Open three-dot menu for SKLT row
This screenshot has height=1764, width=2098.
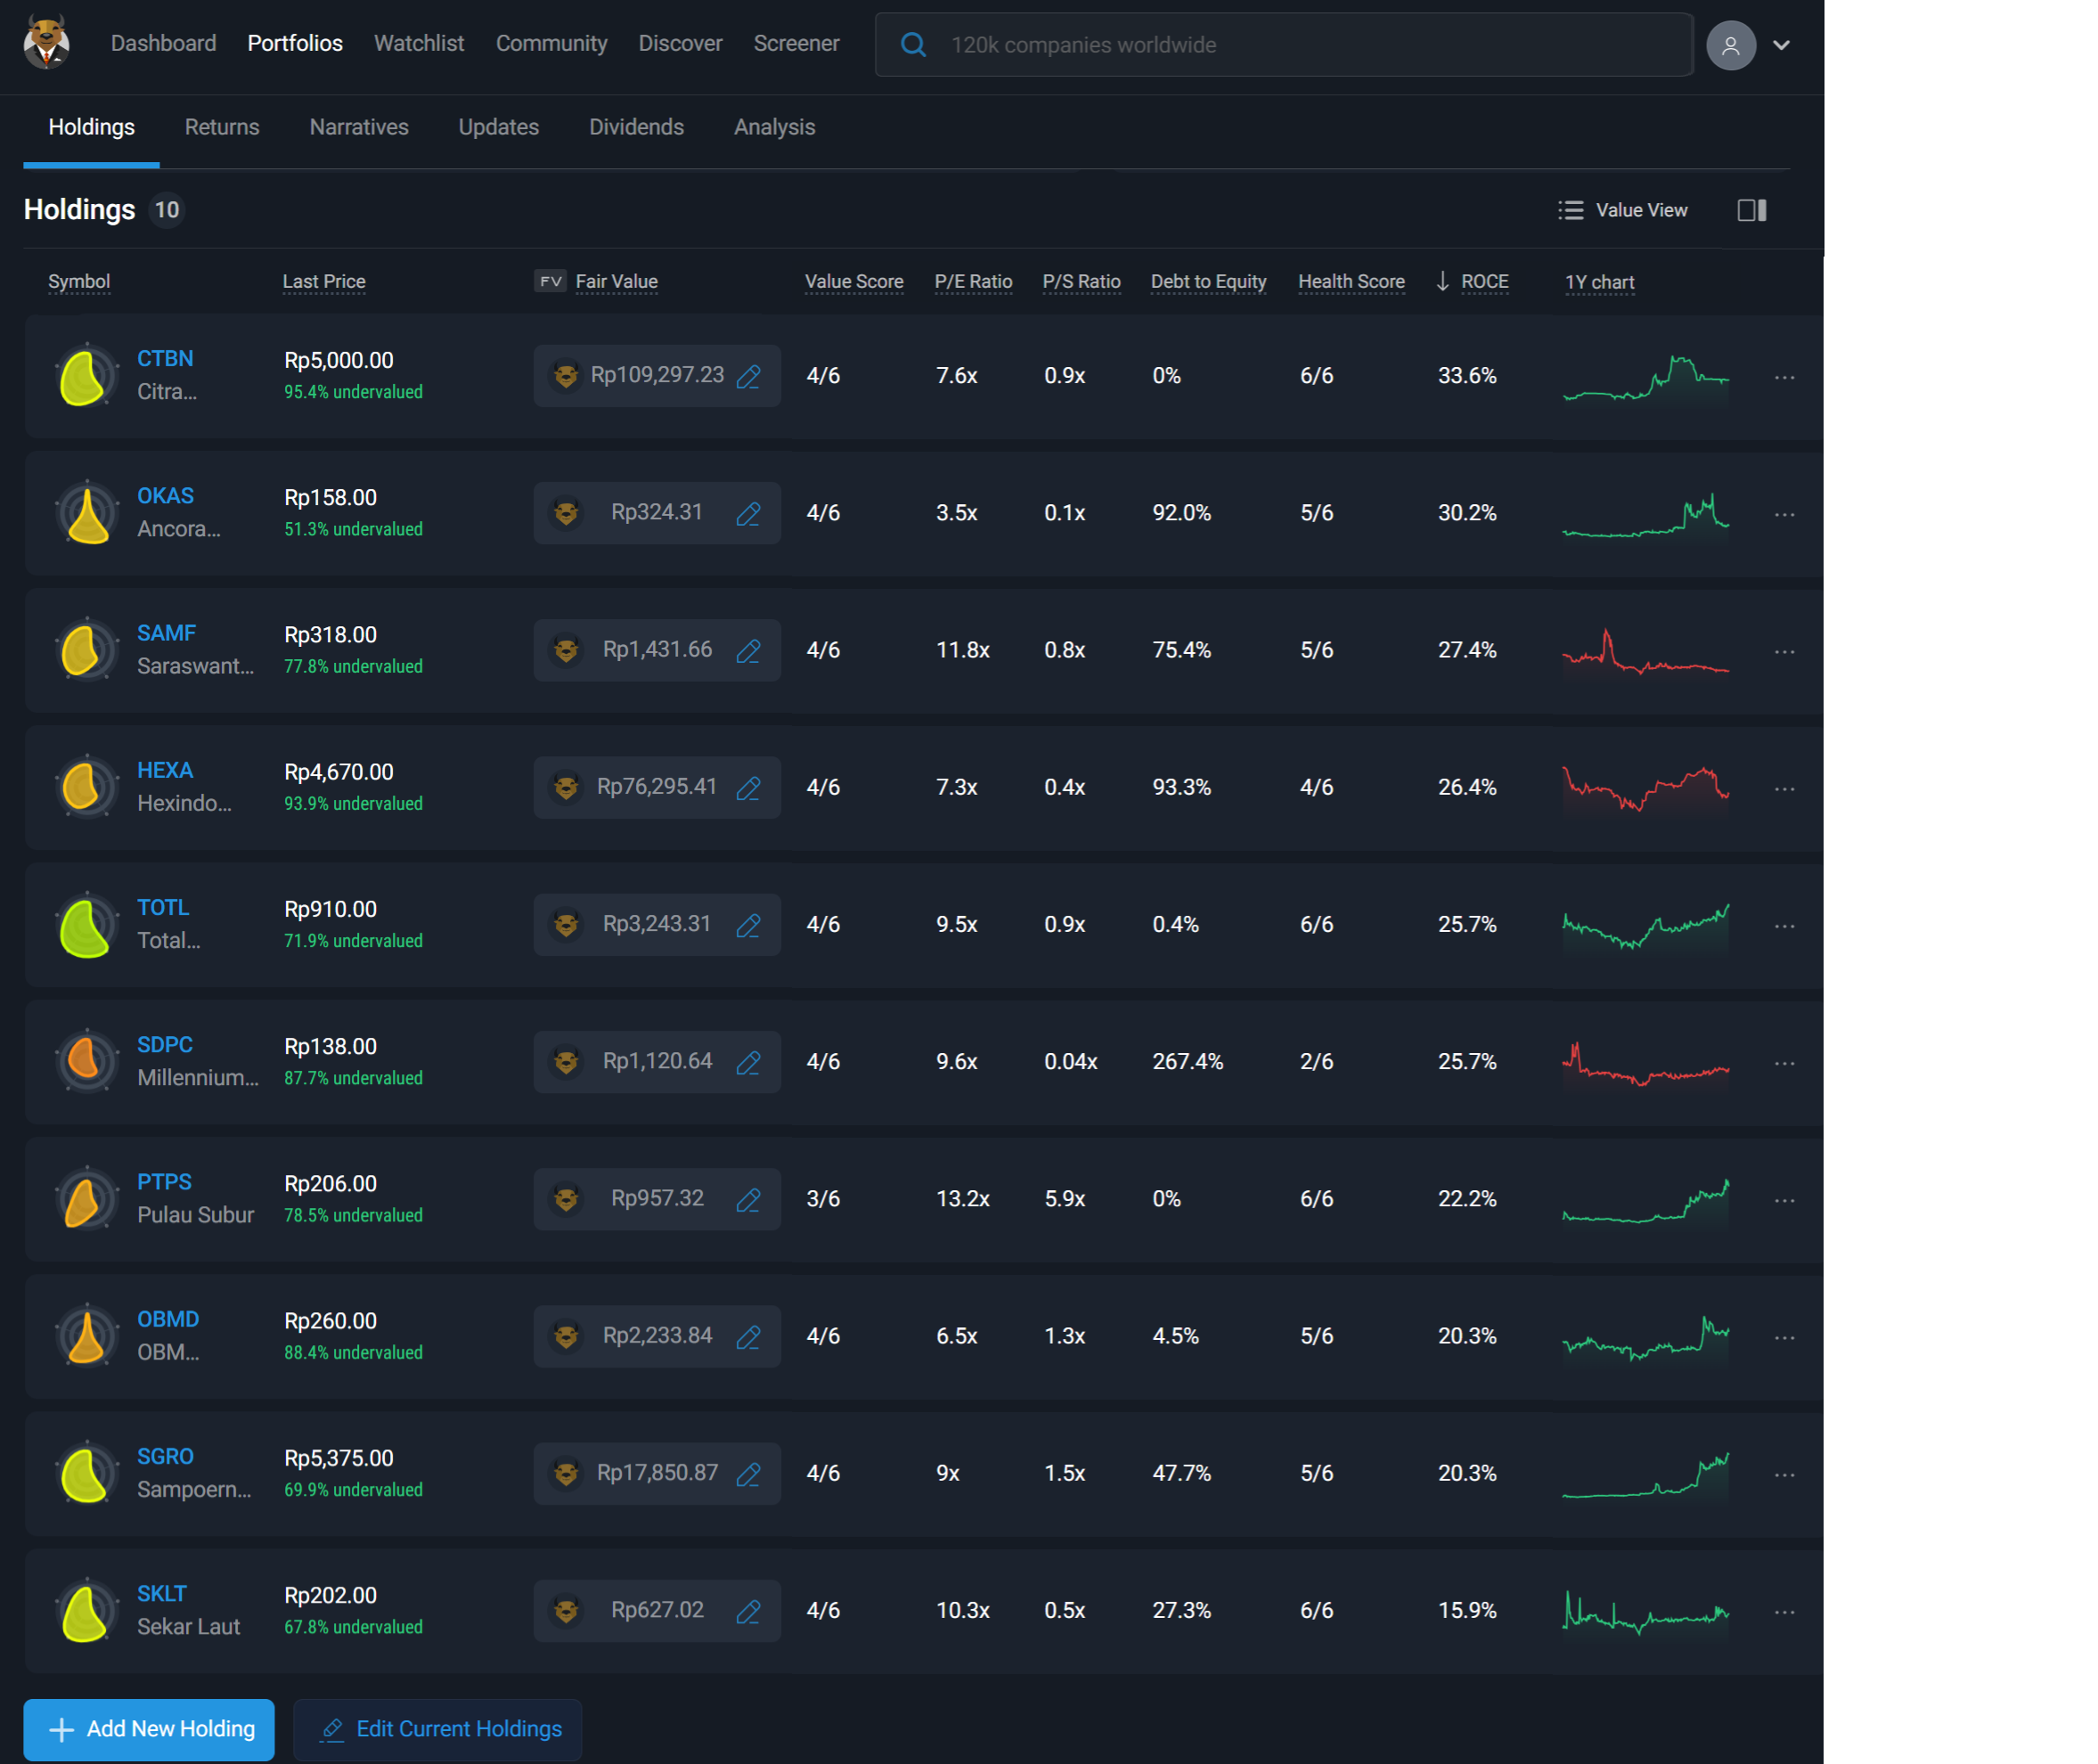coord(1784,1612)
